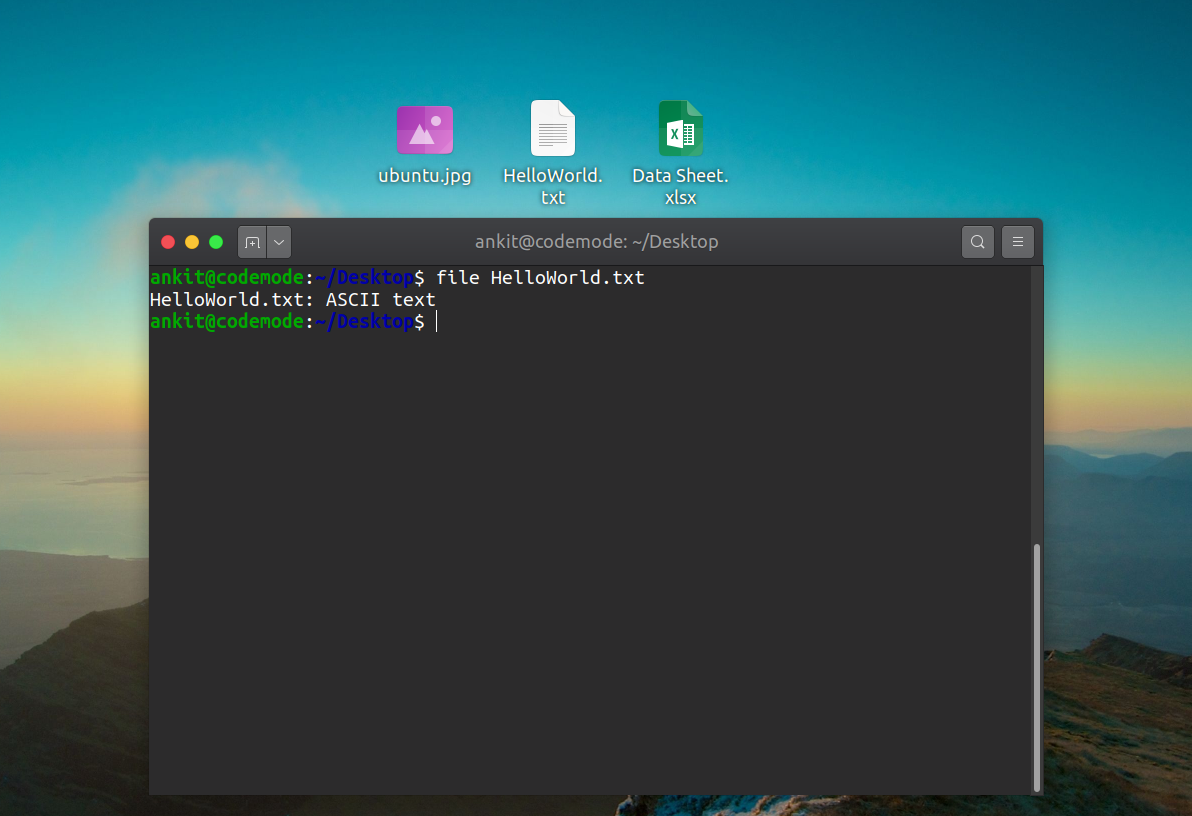Open the terminal hamburger menu

(x=1018, y=242)
